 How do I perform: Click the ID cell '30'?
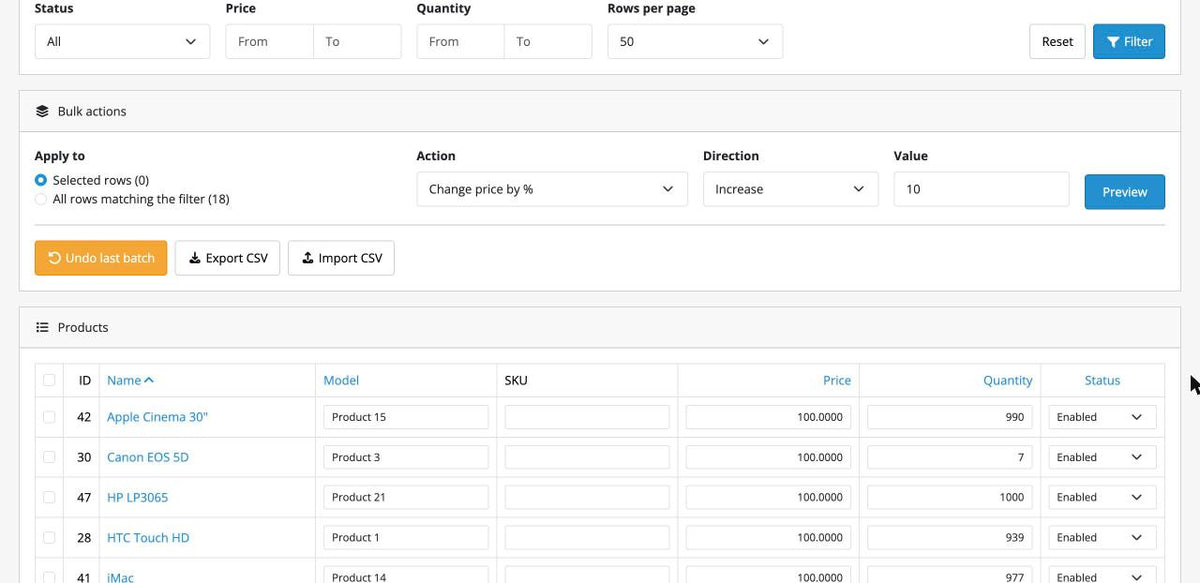click(84, 457)
